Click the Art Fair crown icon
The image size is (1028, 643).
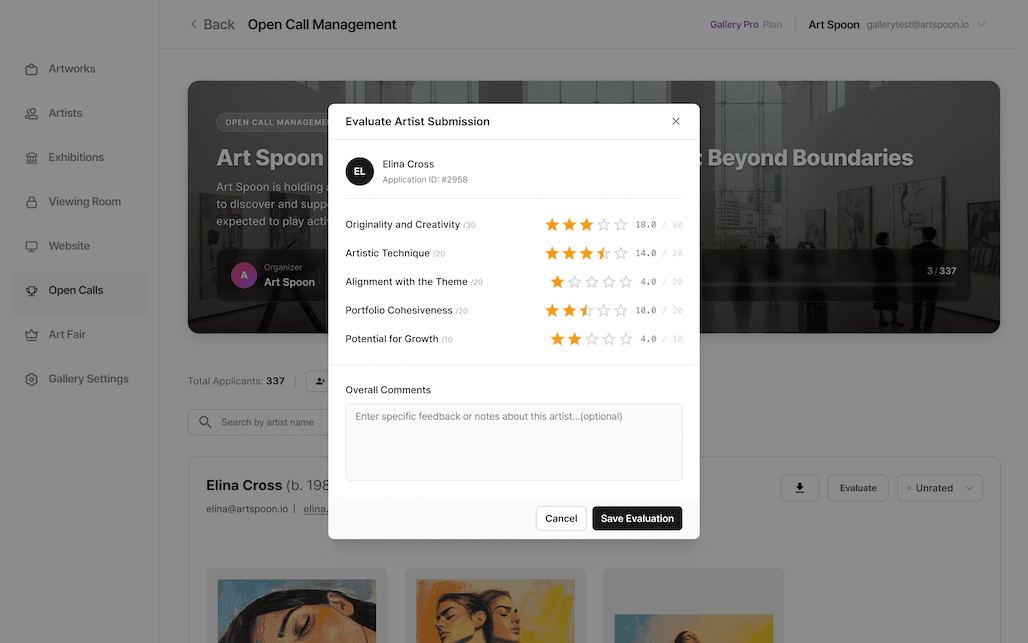click(x=31, y=335)
